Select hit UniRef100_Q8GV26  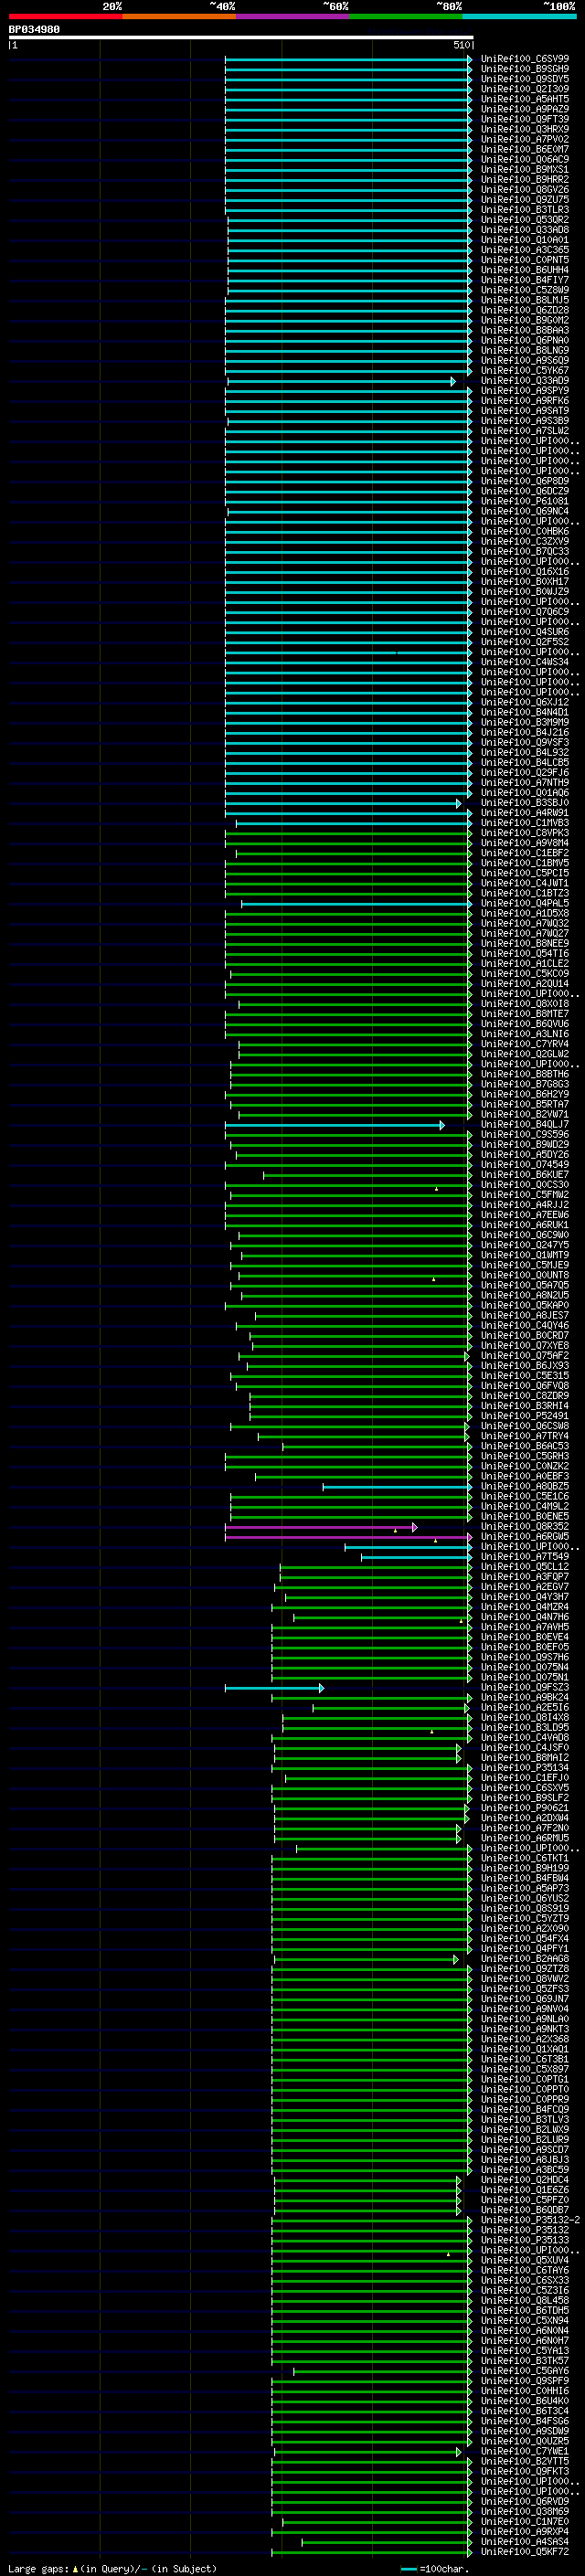tap(524, 190)
